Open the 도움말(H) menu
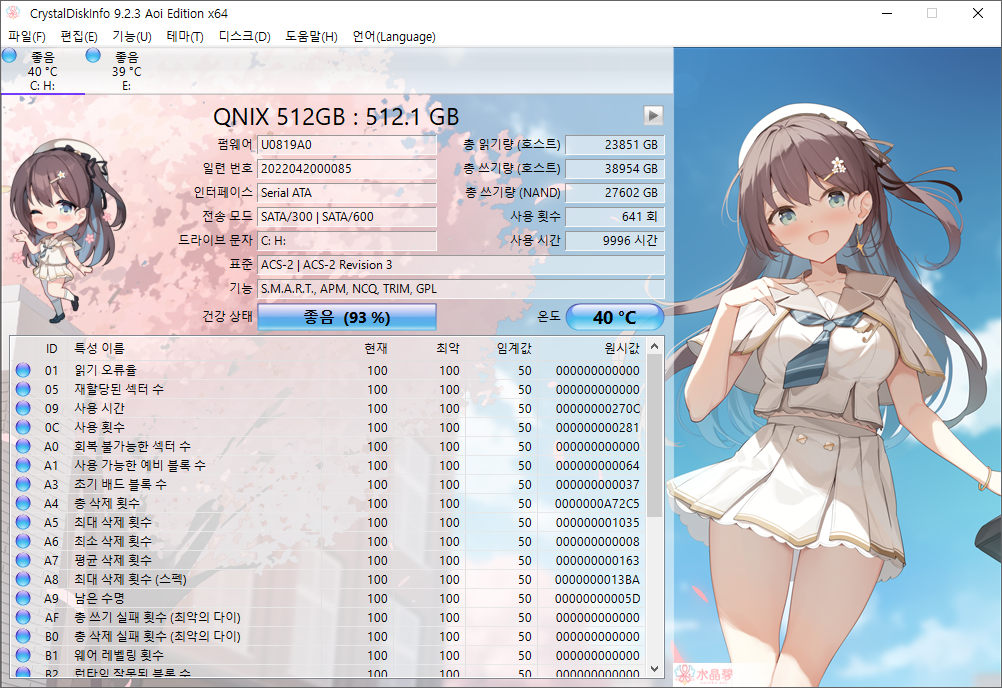The height and width of the screenshot is (688, 1002). [311, 36]
